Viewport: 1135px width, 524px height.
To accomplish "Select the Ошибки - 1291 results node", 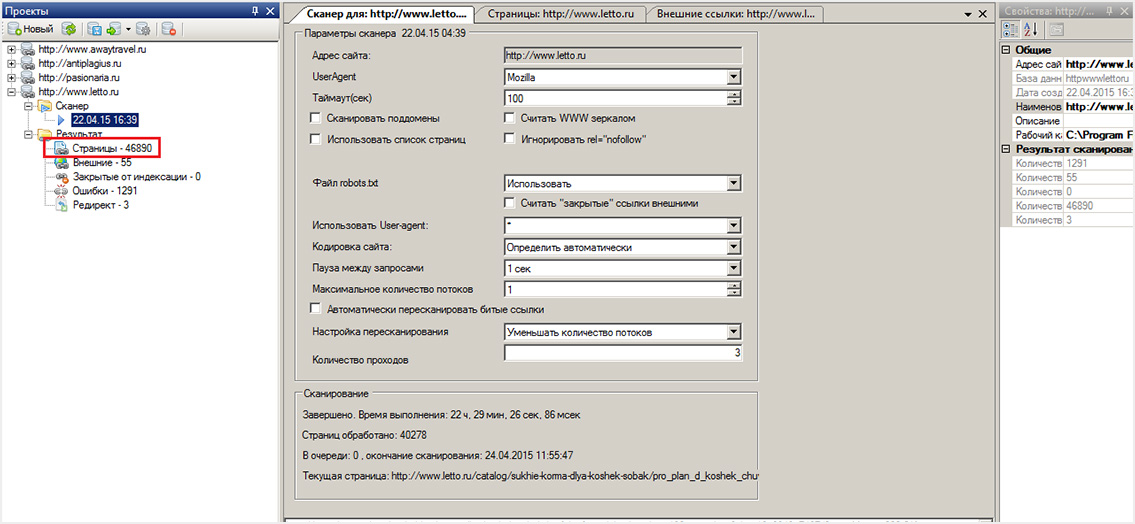I will tap(104, 190).
